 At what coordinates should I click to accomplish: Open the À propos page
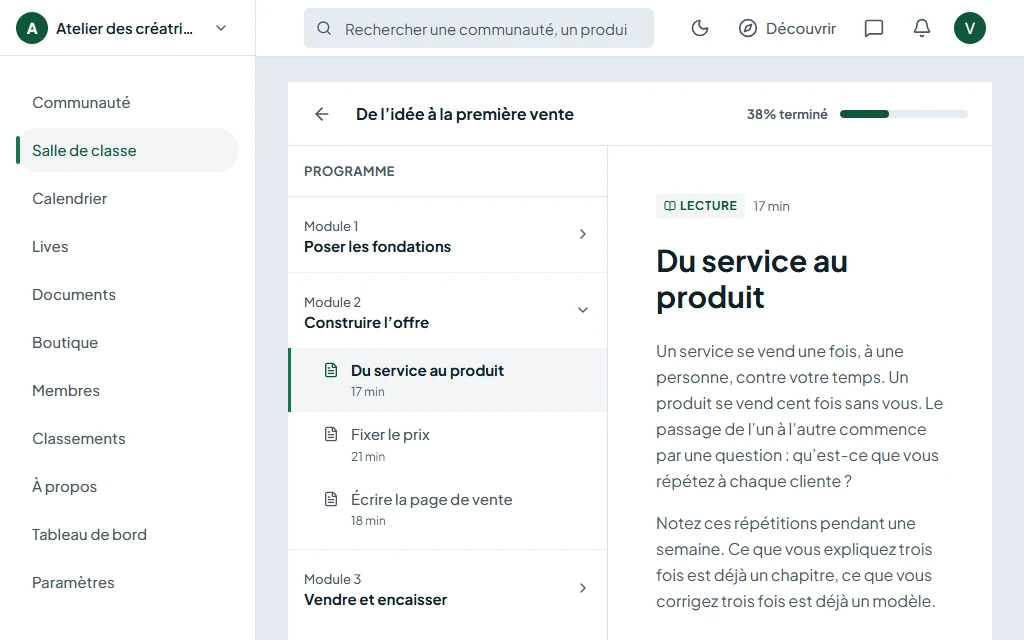(x=127, y=487)
